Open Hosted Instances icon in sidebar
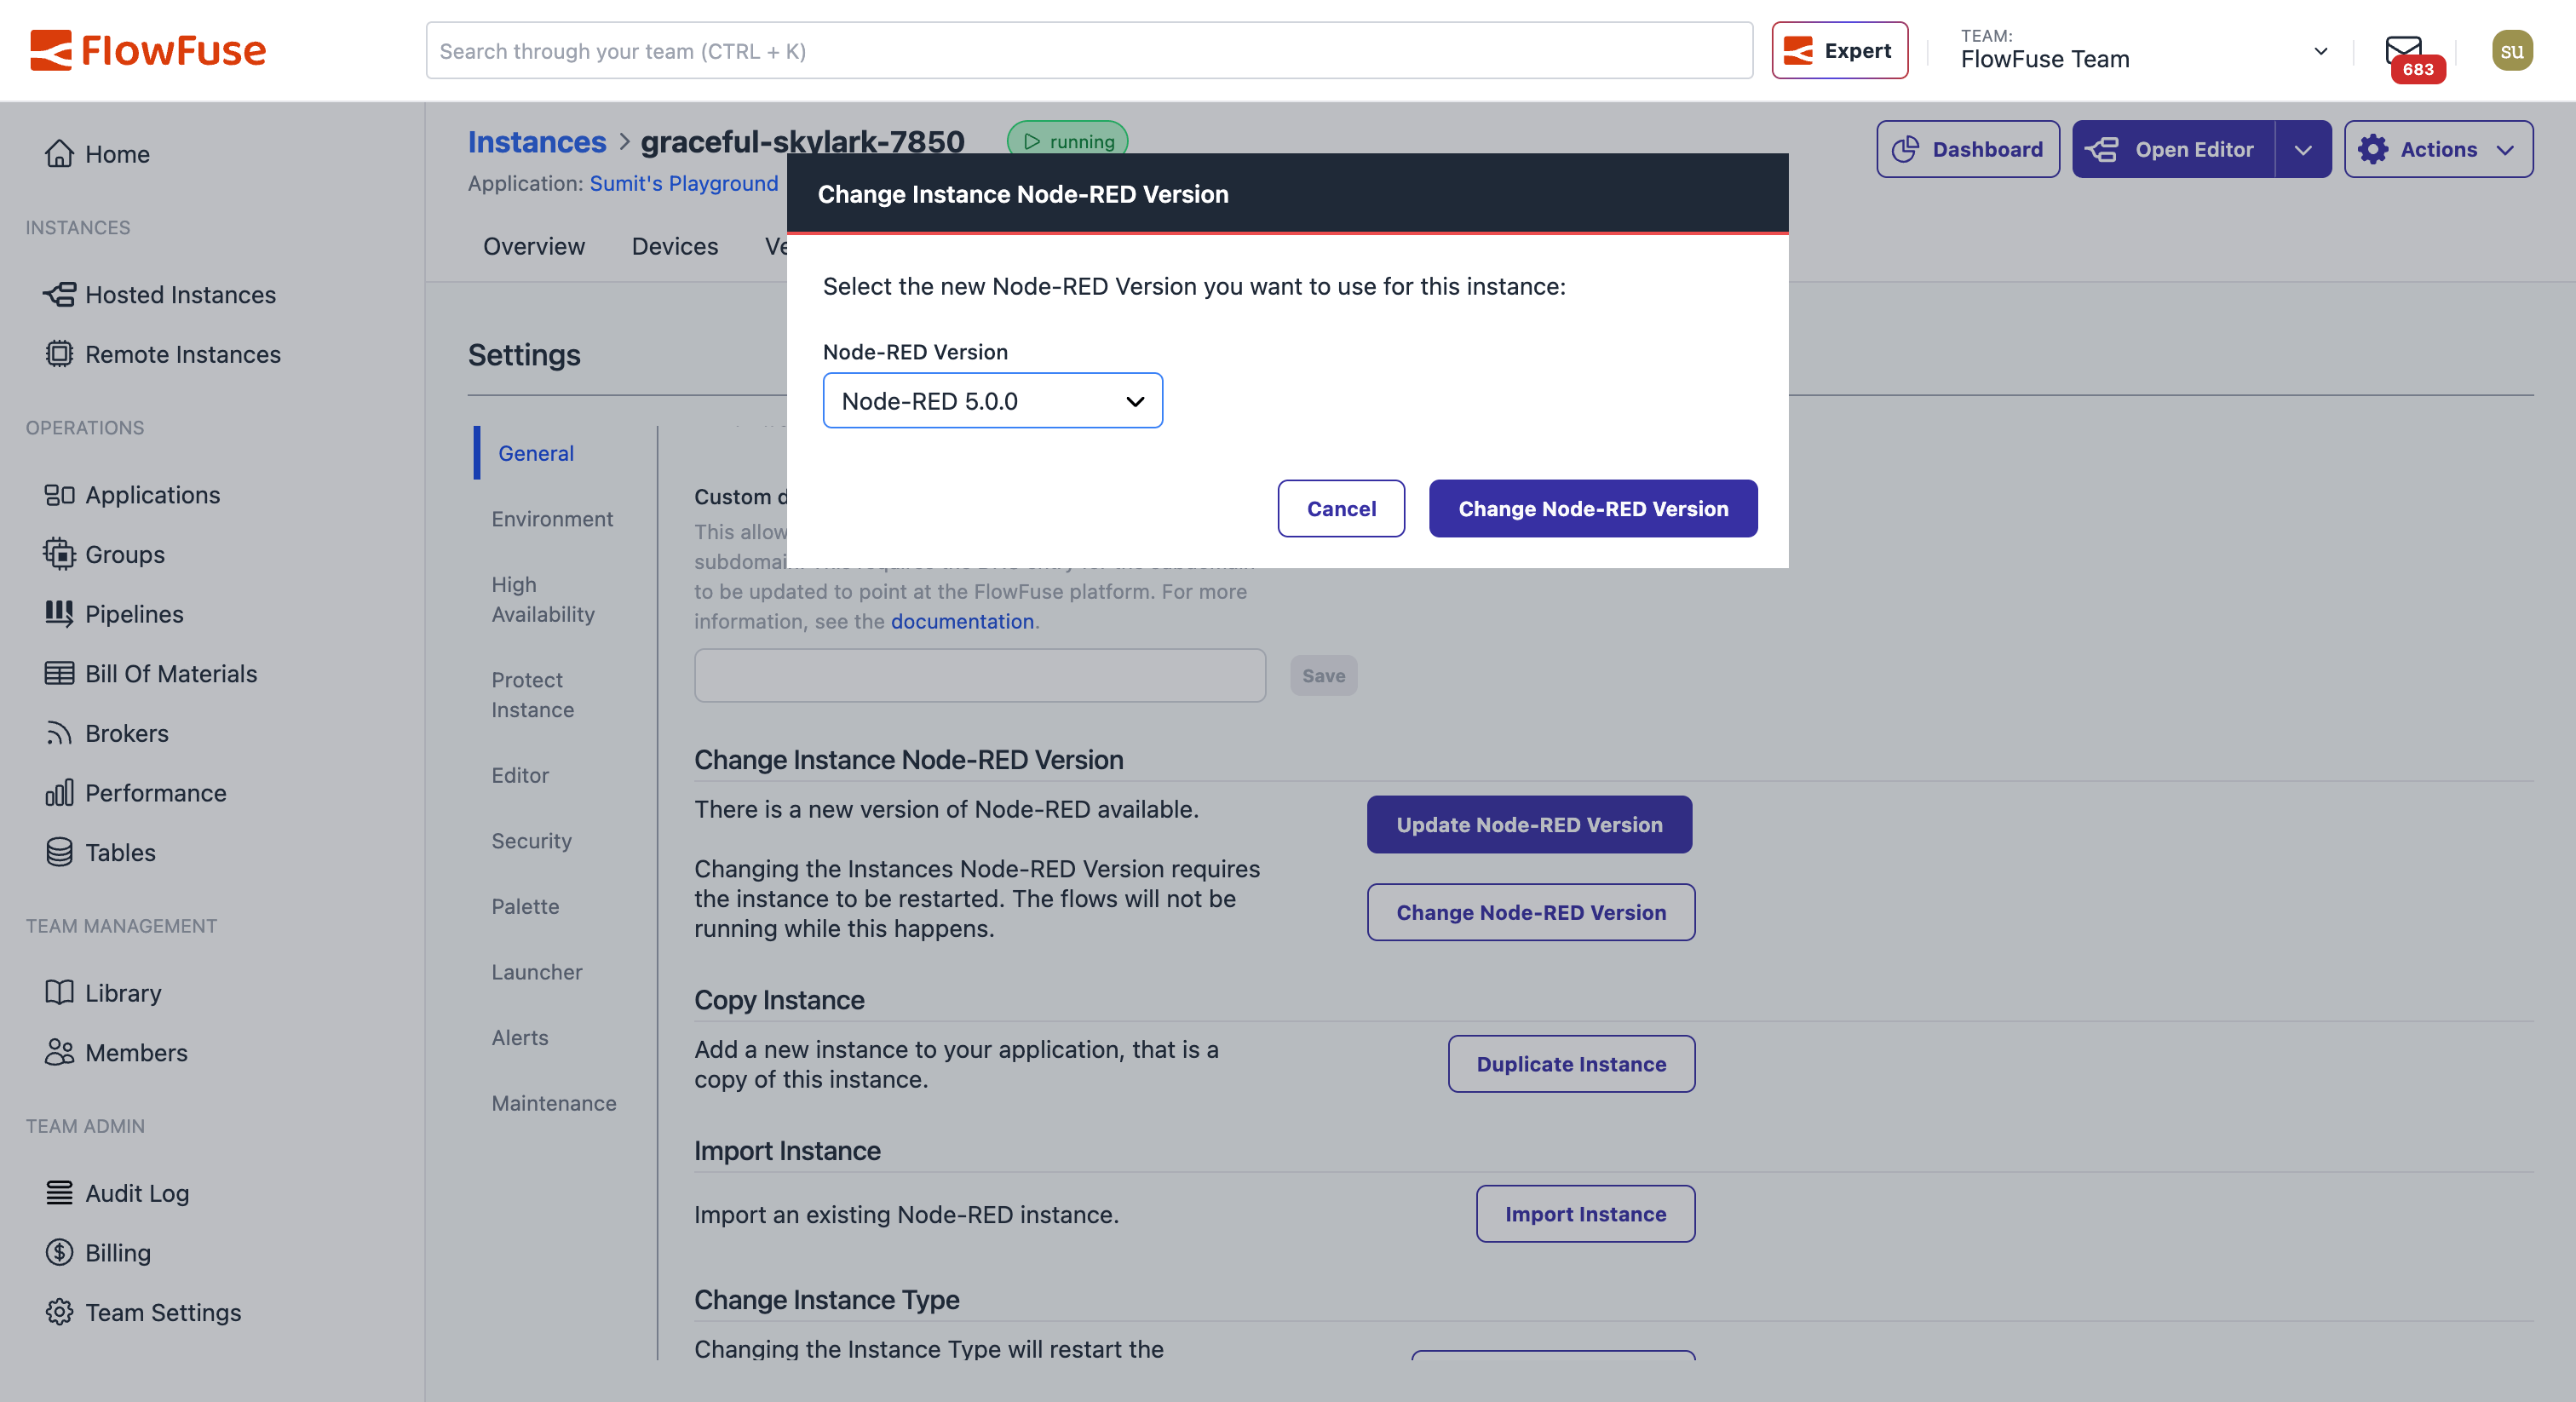Screen dimensions: 2576x1402 [x=59, y=294]
